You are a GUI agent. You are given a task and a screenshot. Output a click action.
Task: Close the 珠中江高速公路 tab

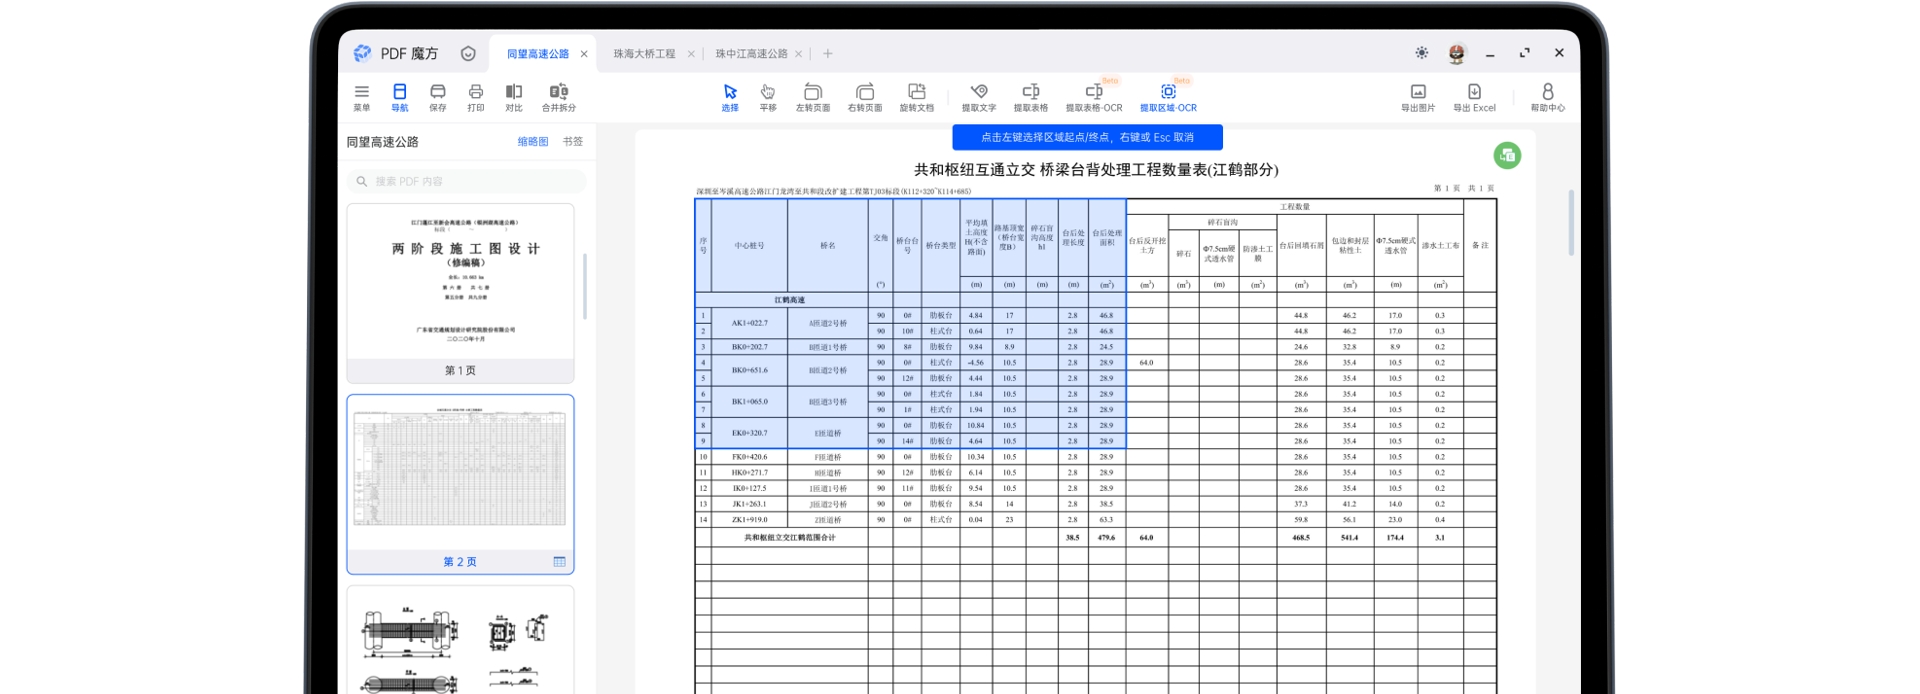799,54
